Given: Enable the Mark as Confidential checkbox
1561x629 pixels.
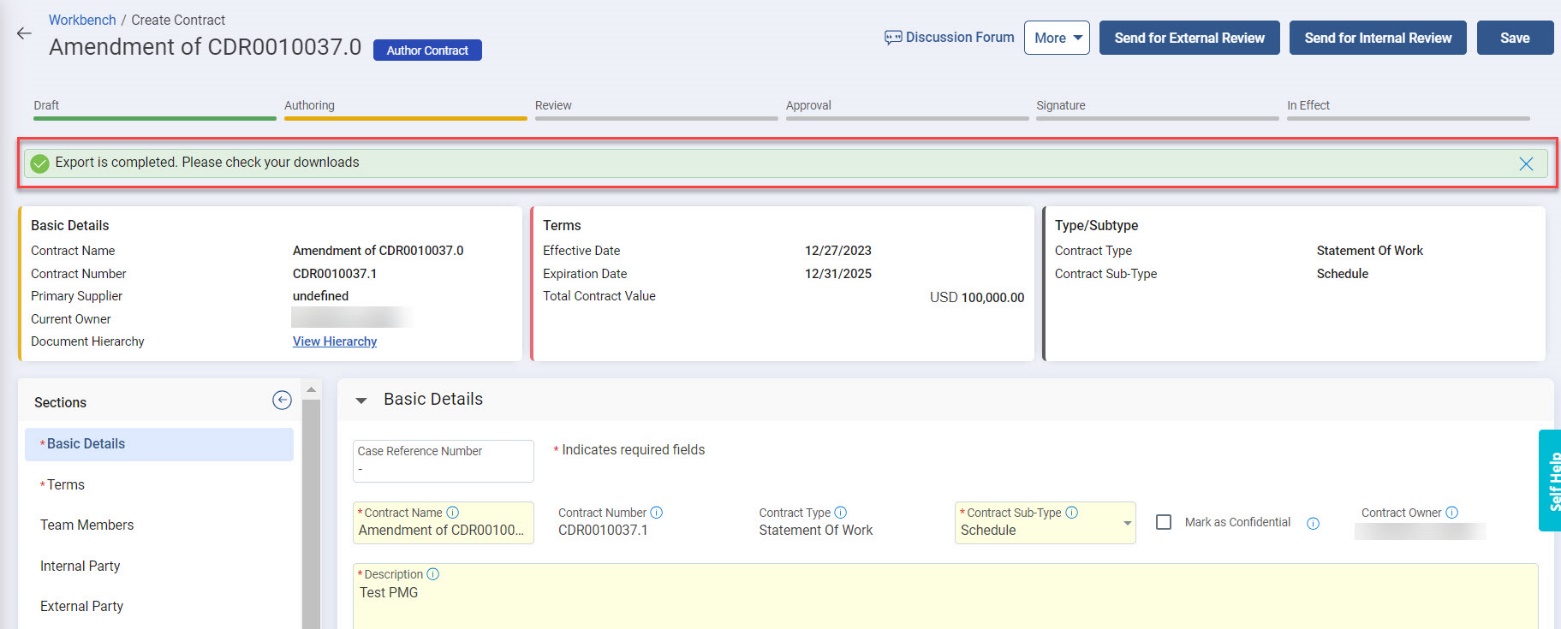Looking at the screenshot, I should tap(1164, 522).
